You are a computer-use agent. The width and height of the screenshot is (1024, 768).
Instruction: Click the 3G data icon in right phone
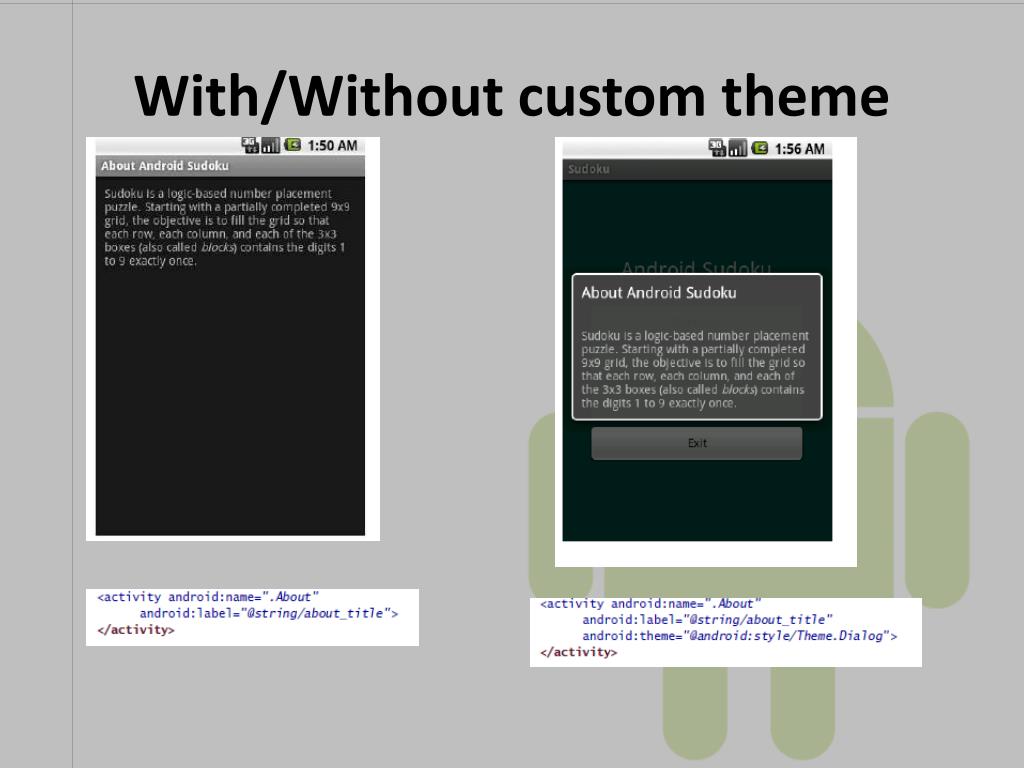[x=717, y=148]
